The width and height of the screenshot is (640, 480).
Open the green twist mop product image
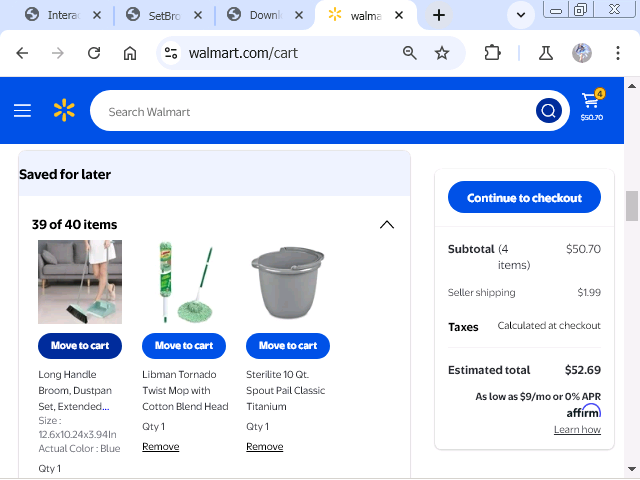coord(184,282)
